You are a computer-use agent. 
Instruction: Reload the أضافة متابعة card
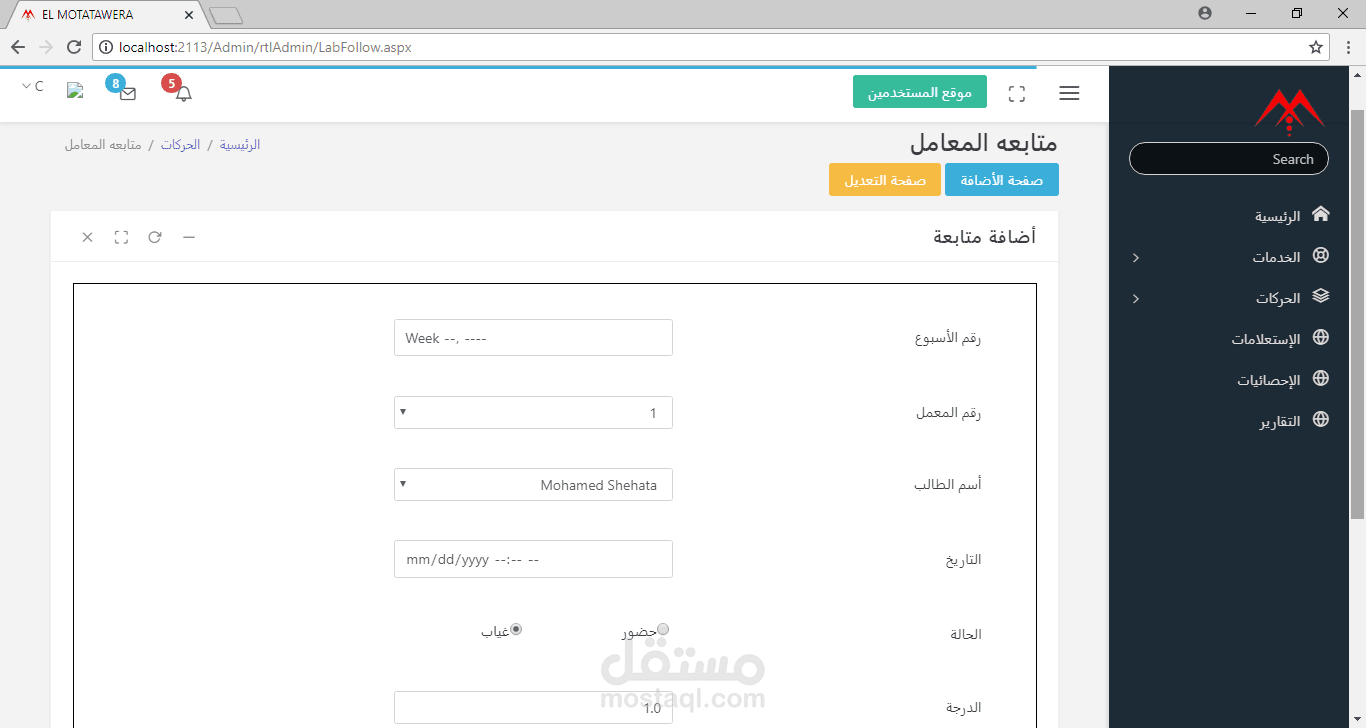coord(155,237)
